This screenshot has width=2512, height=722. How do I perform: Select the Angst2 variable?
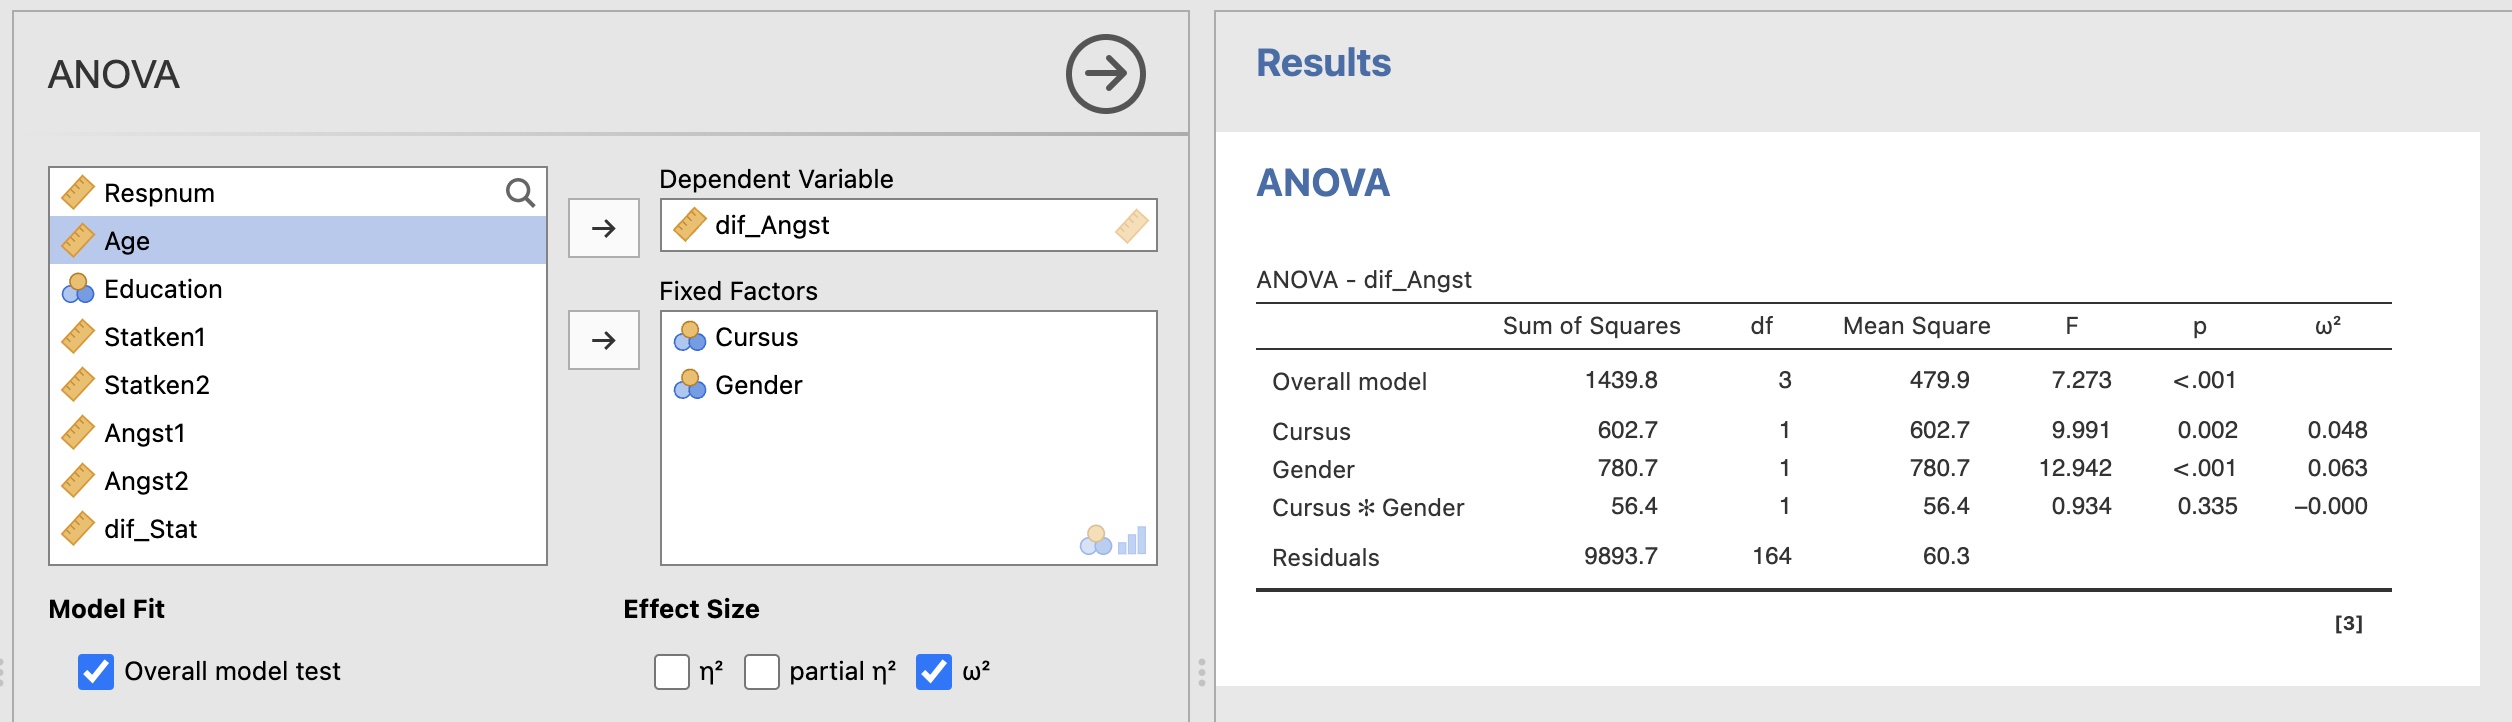[146, 481]
